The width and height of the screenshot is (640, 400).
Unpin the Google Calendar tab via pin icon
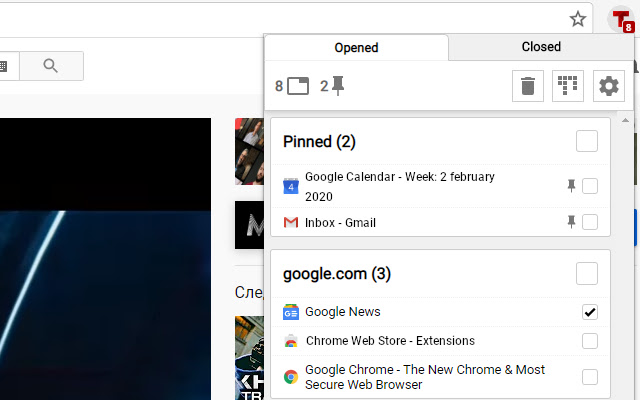pos(571,186)
